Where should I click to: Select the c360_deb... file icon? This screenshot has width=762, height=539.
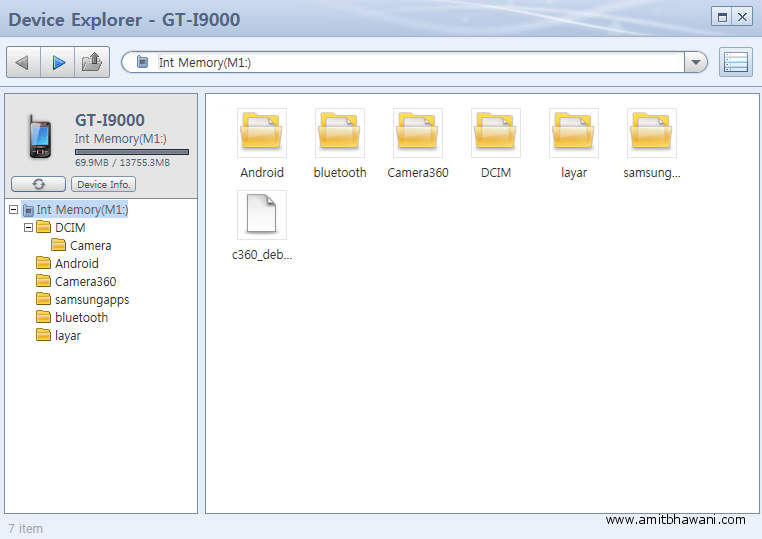pyautogui.click(x=262, y=215)
